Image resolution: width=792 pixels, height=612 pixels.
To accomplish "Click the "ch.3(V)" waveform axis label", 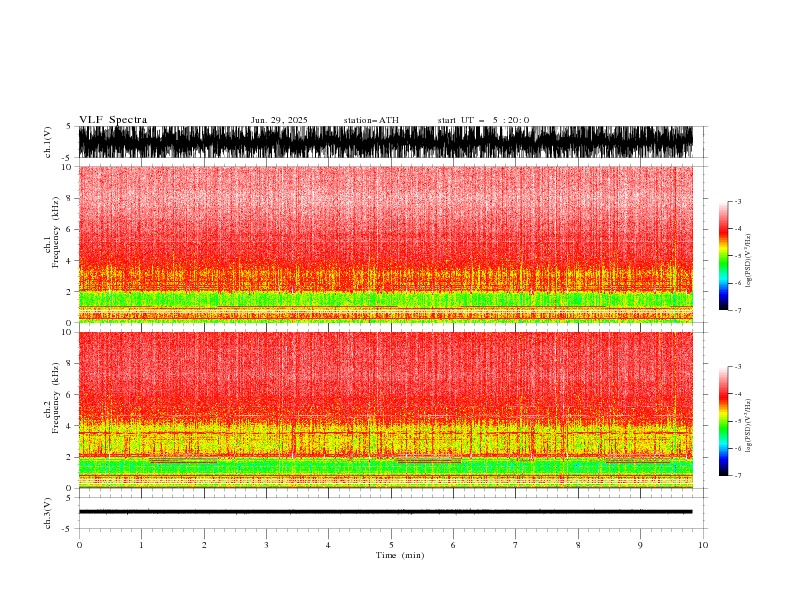I will point(48,513).
